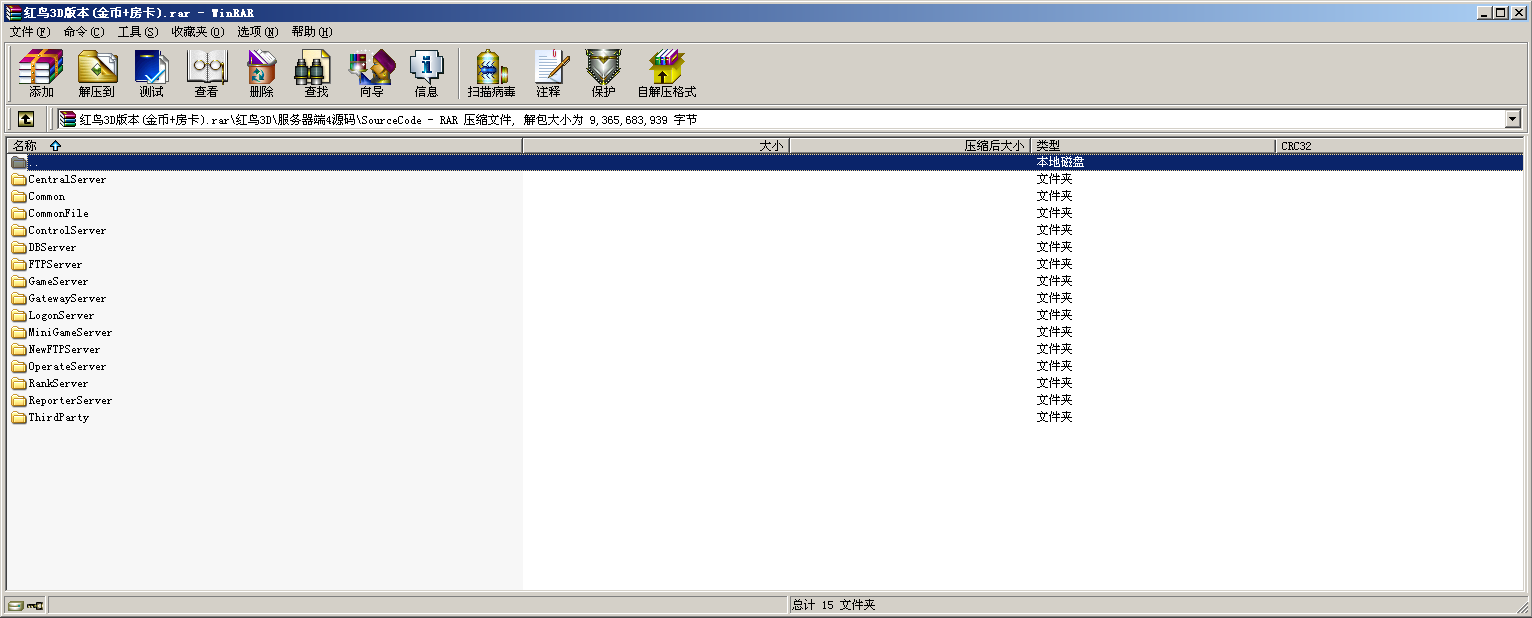
Task: Sort list by Name (名称) column header
Action: click(x=25, y=146)
